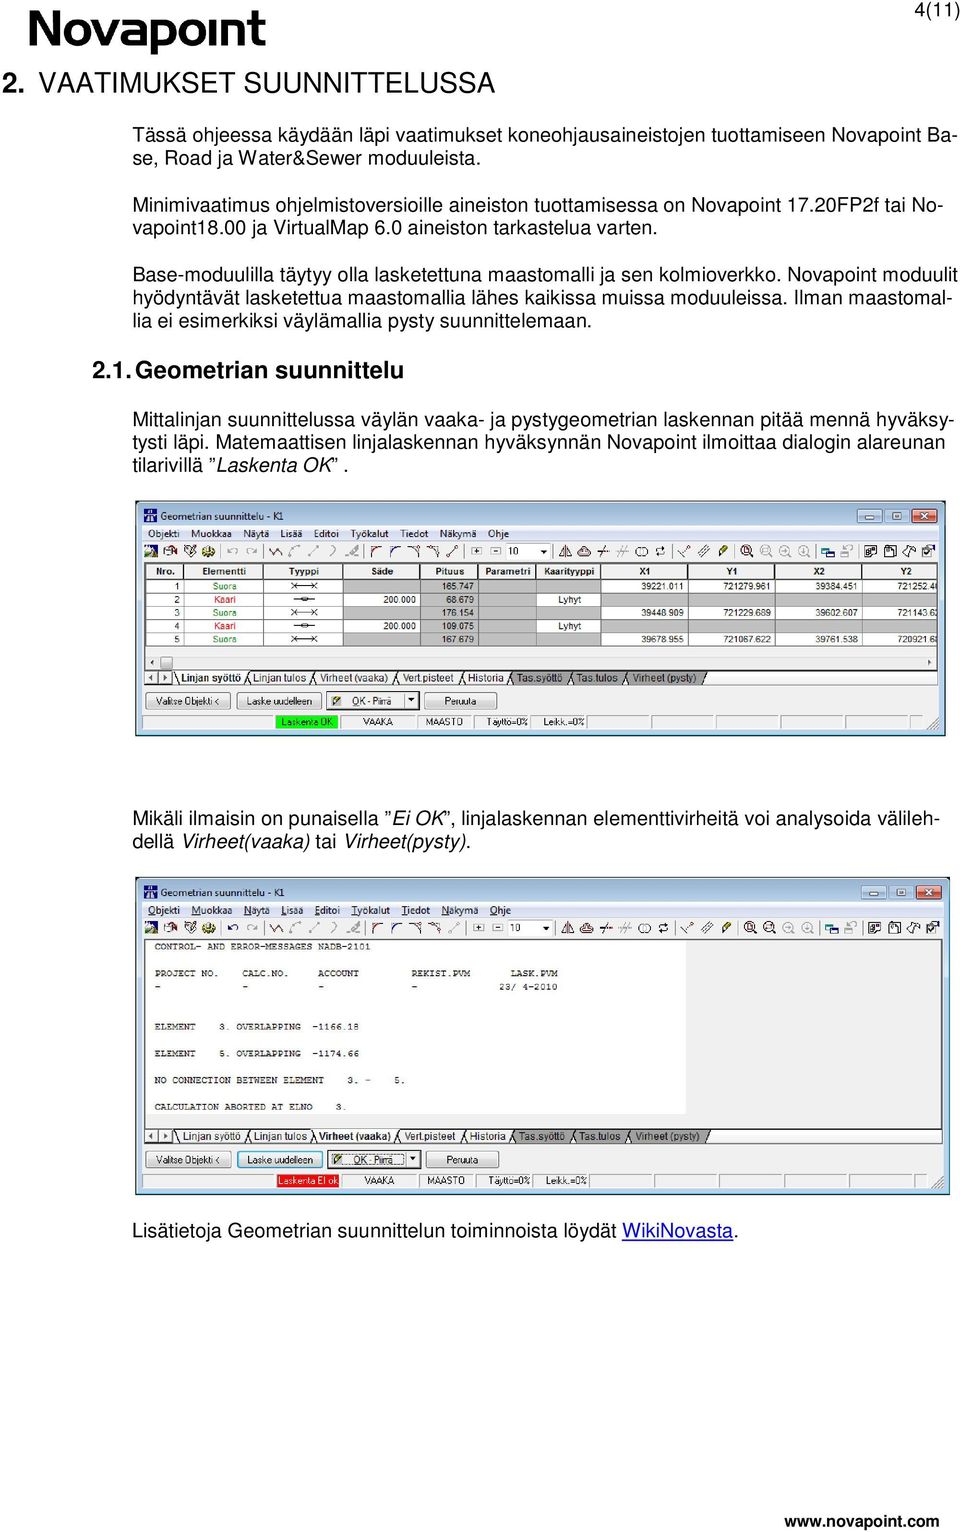Click the tab-scroll left arrow in the error-messages dialog
The width and height of the screenshot is (960, 1532).
152,1136
